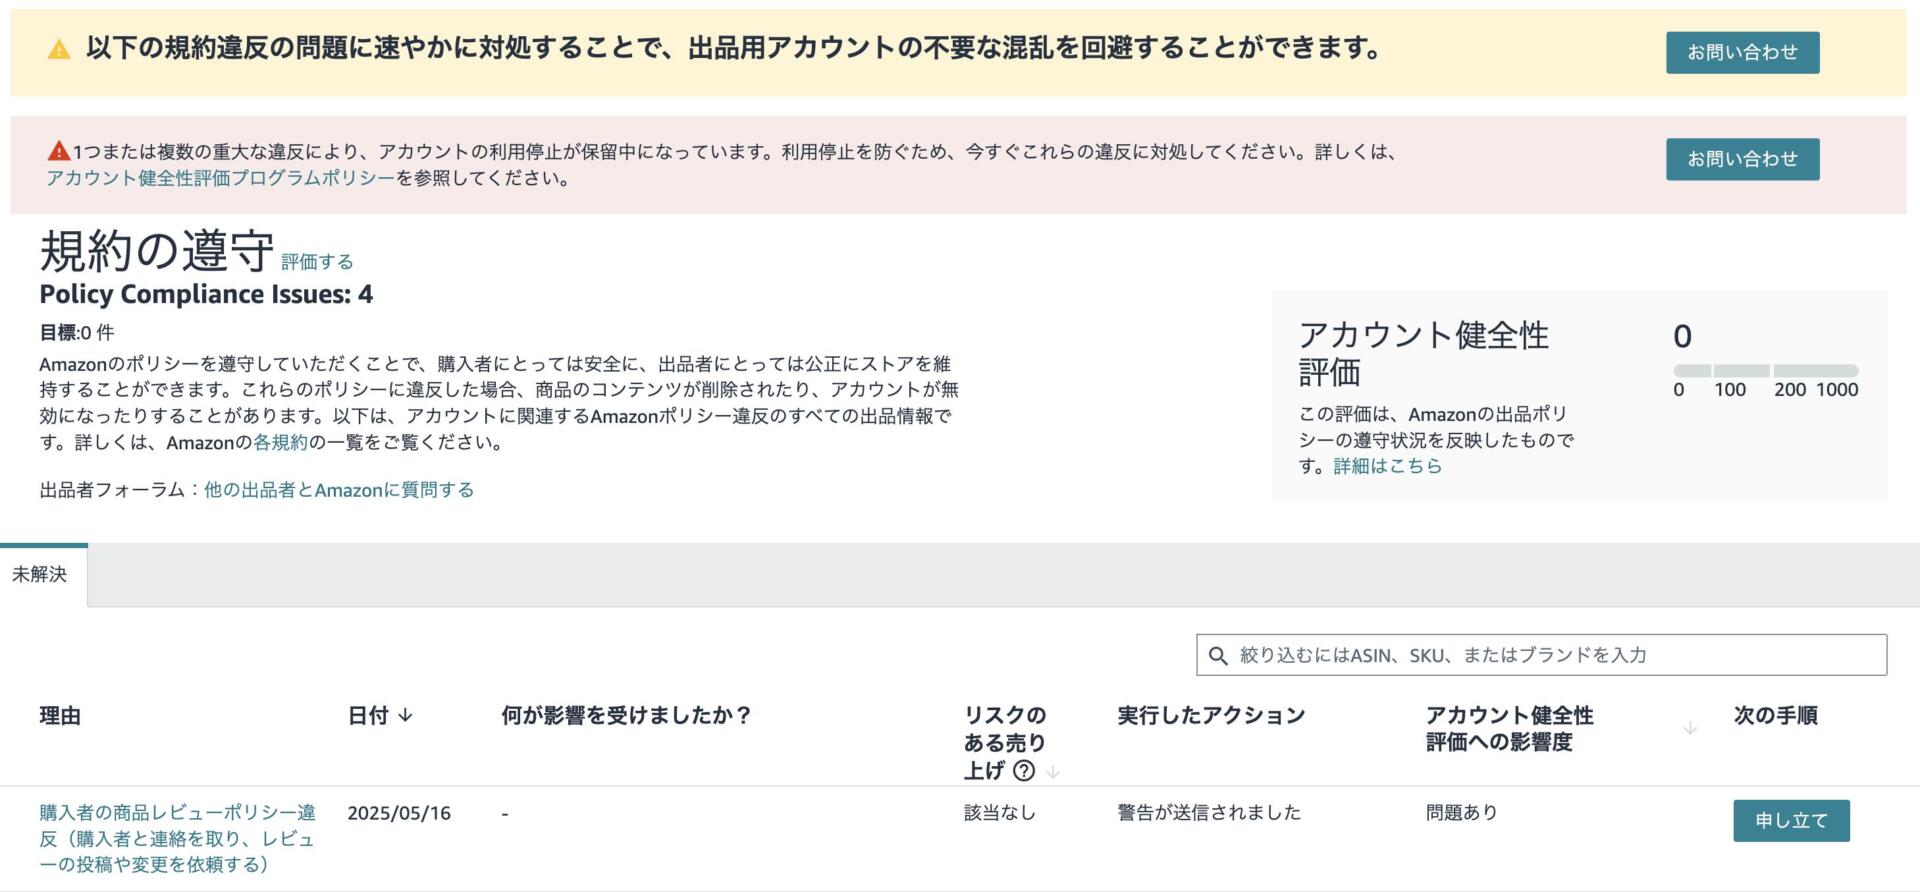Open 詳細はこちら link in account health box

pos(1387,466)
